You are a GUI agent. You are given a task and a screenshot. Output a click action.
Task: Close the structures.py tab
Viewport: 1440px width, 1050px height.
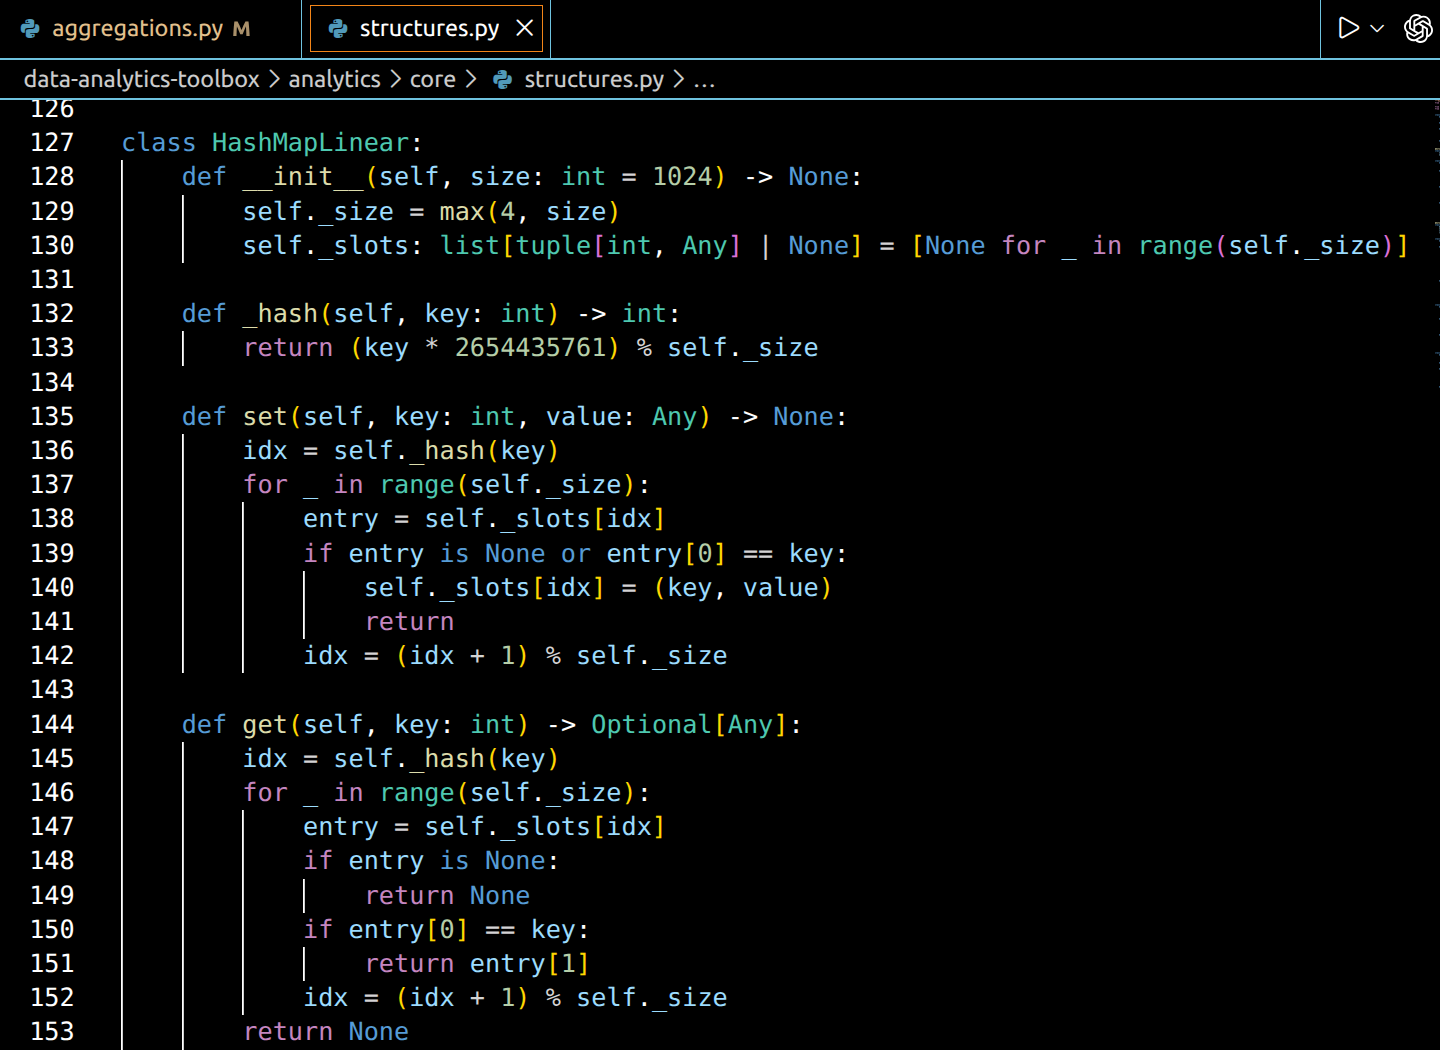click(524, 28)
